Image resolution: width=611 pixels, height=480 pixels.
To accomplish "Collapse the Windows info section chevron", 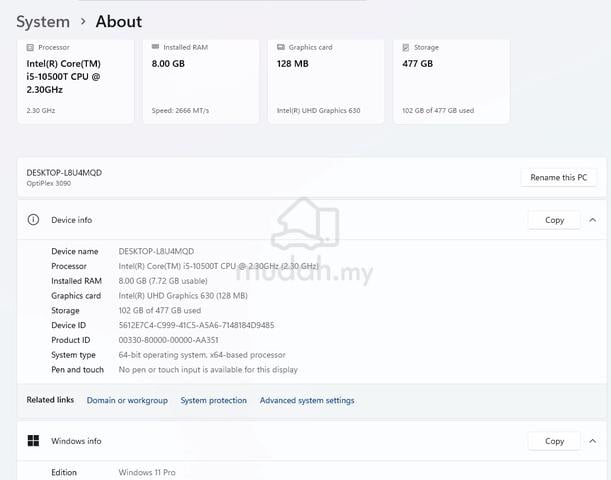I will 592,441.
